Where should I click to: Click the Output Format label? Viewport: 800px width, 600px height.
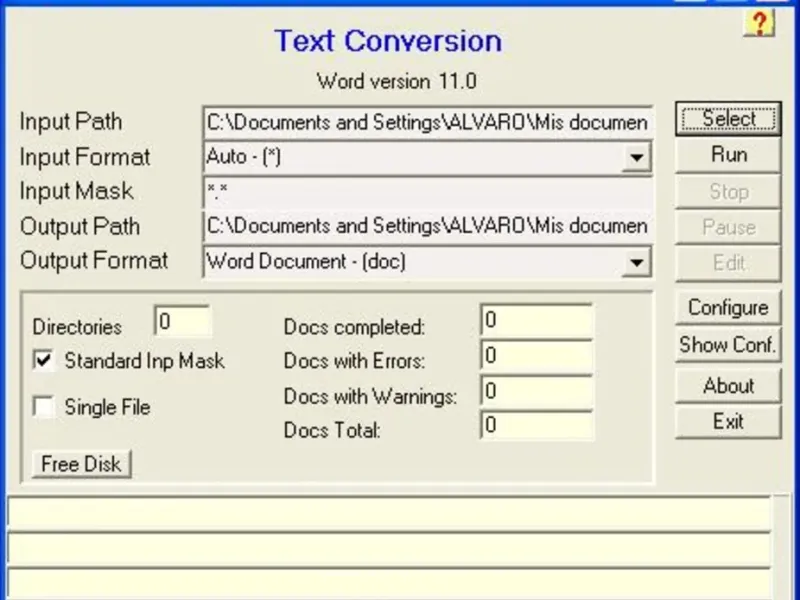click(94, 261)
